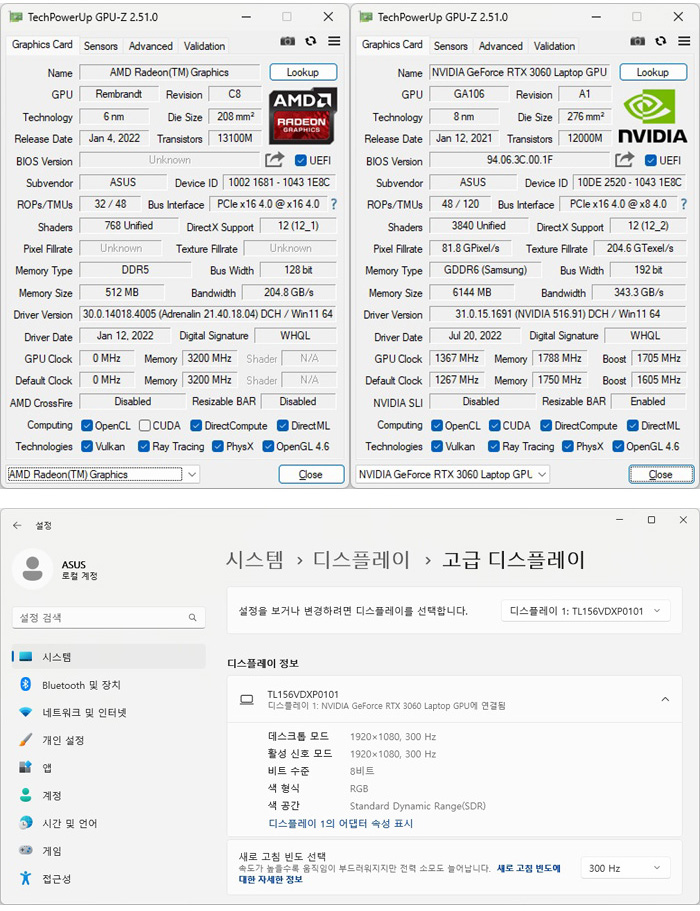Toggle CUDA checkbox in AMD GPU-Z window
The height and width of the screenshot is (911, 700).
[145, 426]
